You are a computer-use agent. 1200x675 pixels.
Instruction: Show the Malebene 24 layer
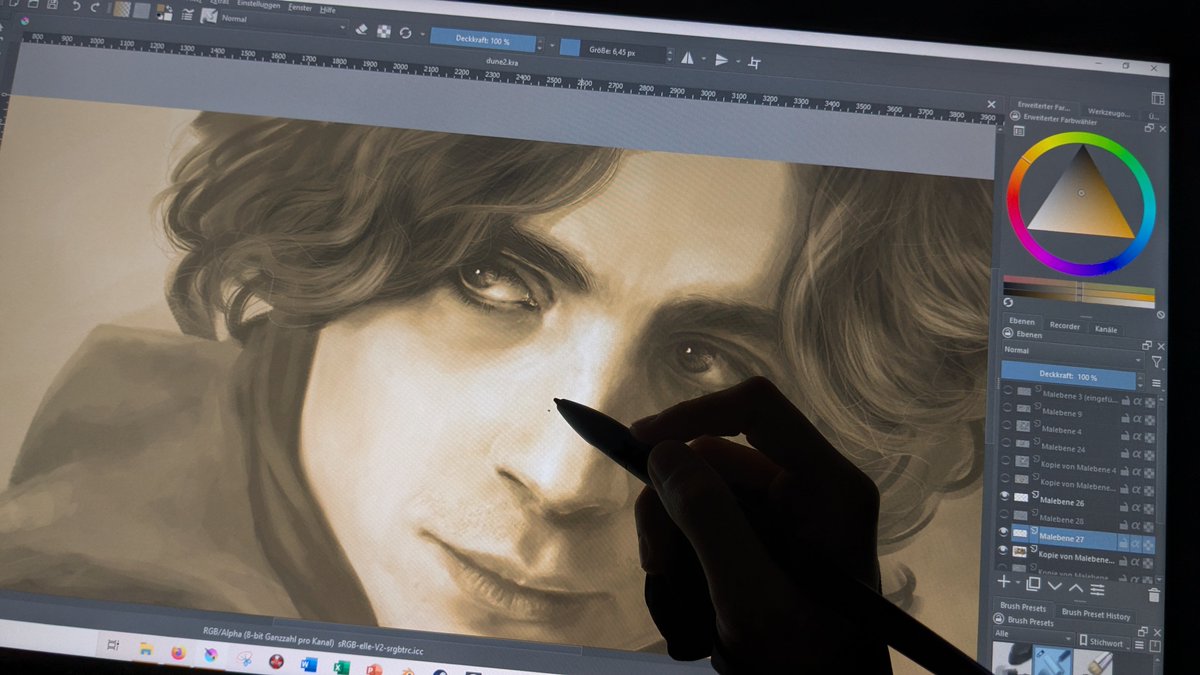pyautogui.click(x=1006, y=443)
